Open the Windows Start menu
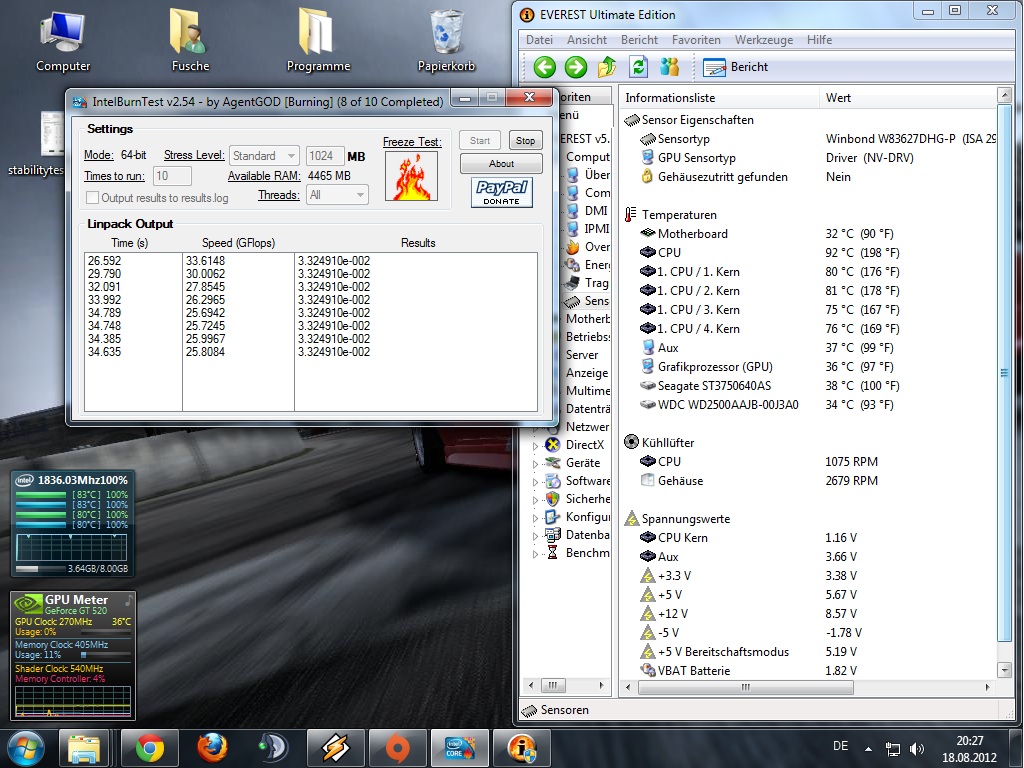Viewport: 1024px width, 768px height. click(24, 748)
